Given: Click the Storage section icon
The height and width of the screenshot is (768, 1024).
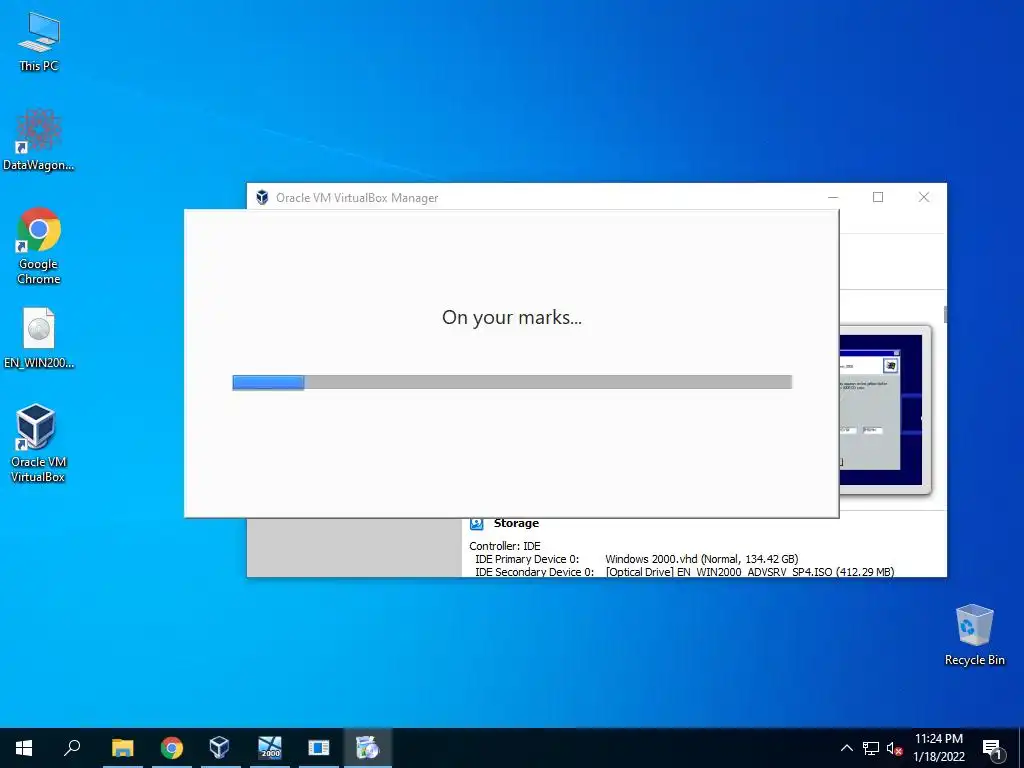Looking at the screenshot, I should point(477,523).
